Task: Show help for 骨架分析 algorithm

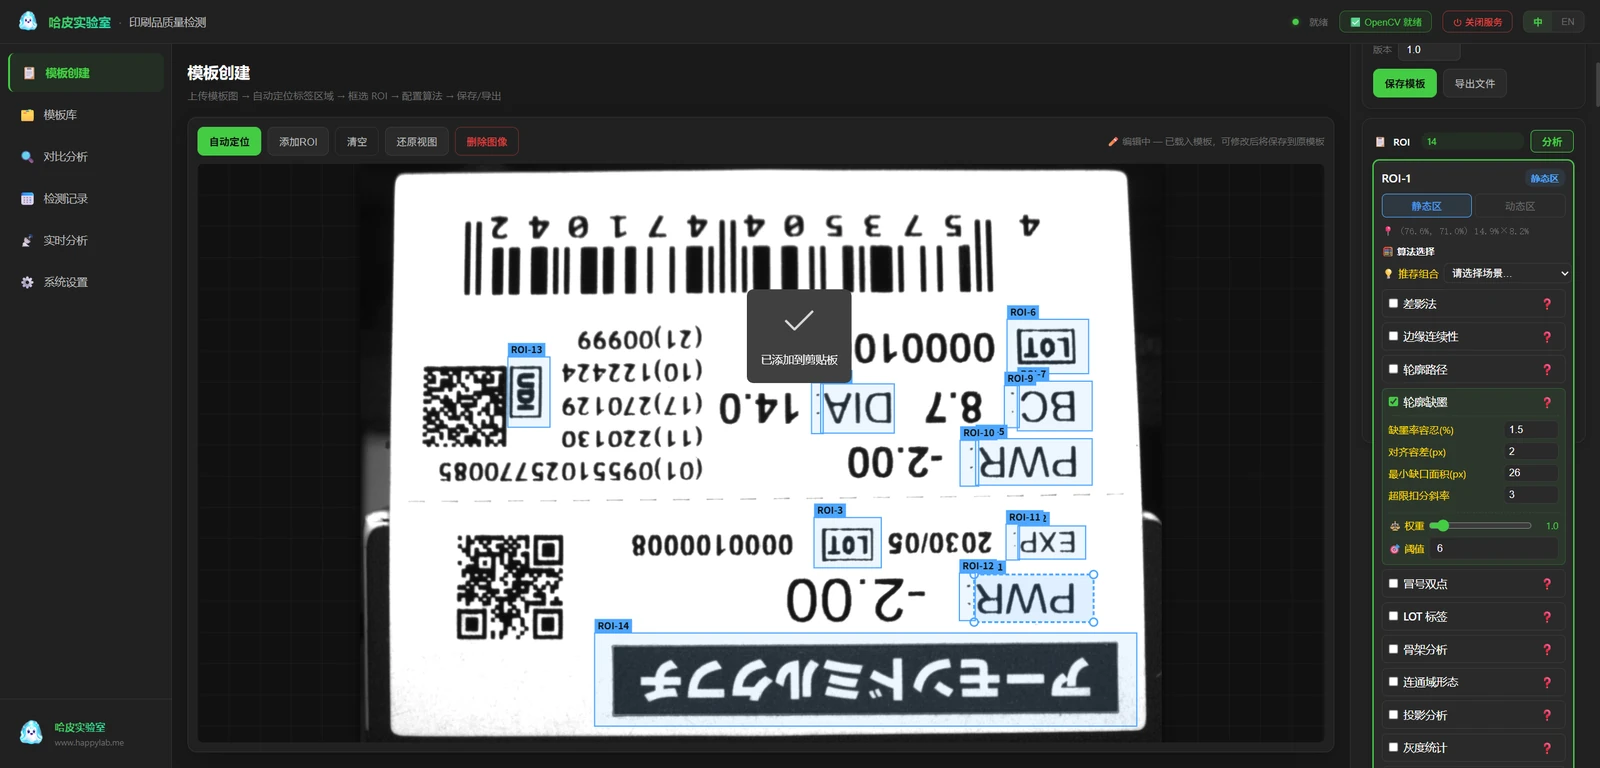Action: coord(1547,650)
